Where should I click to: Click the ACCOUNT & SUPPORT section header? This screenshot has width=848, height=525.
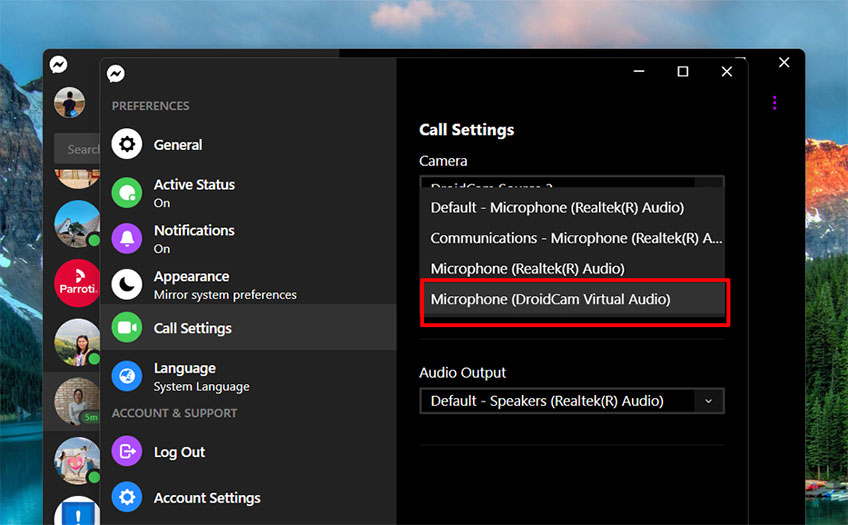tap(174, 413)
